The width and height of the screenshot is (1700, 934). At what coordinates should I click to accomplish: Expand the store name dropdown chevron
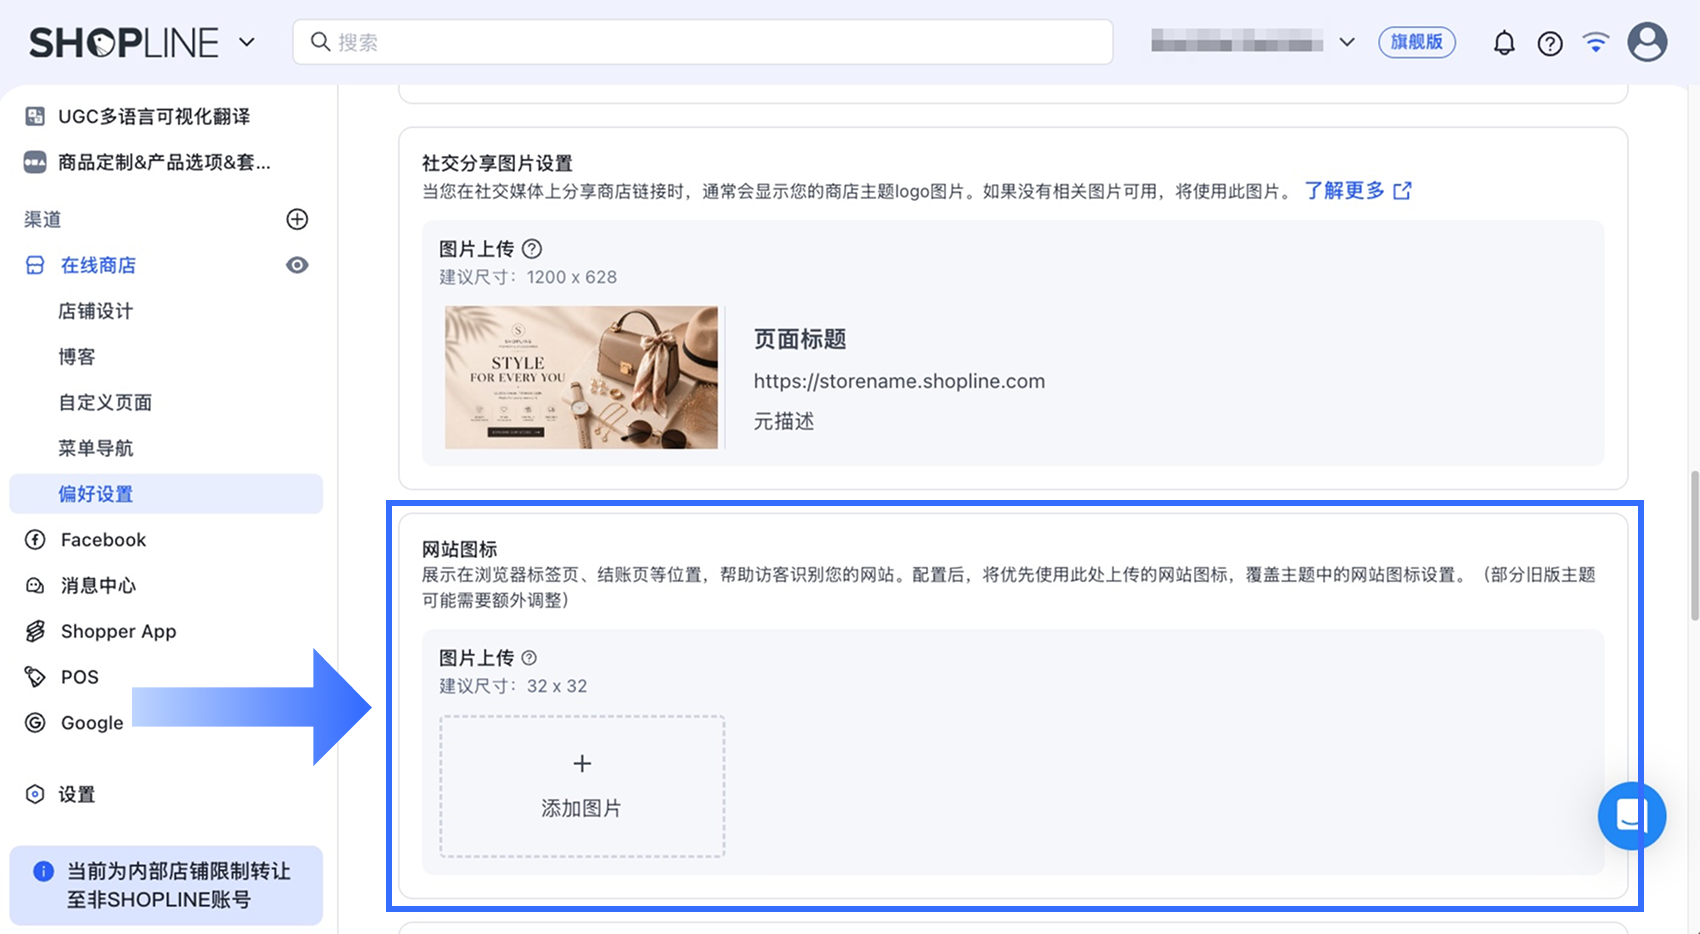click(1347, 42)
